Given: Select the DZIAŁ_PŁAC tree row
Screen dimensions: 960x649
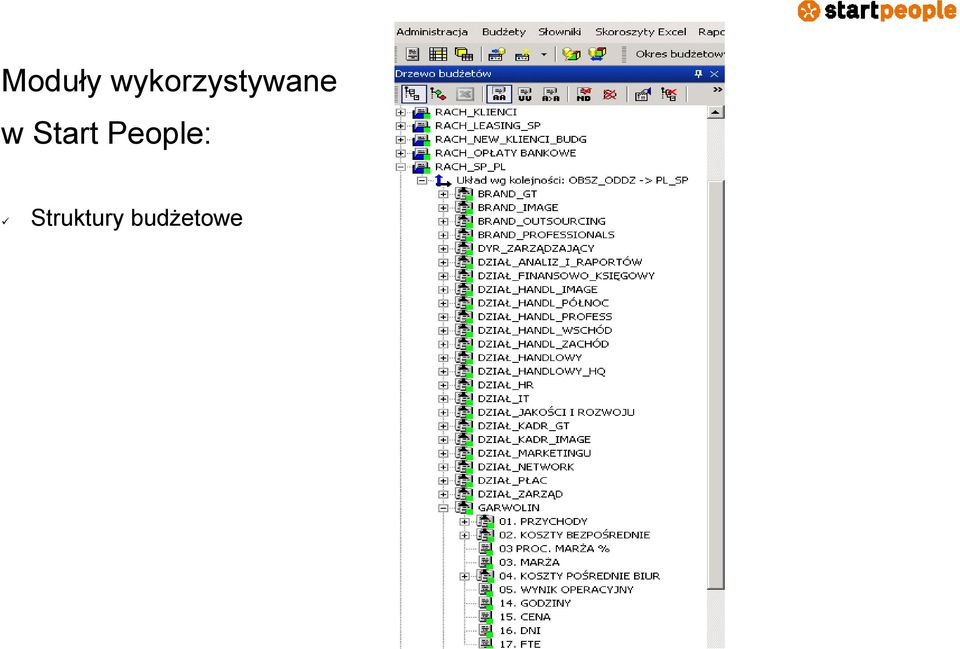Looking at the screenshot, I should point(512,481).
